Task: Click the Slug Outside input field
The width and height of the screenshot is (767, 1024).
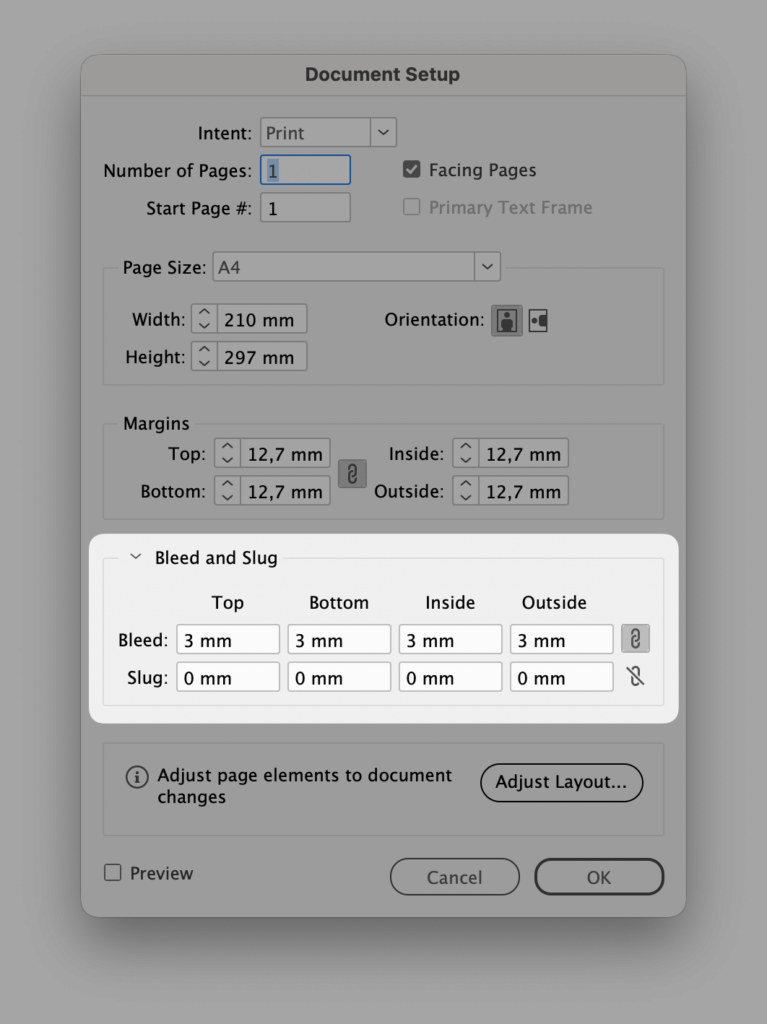Action: click(x=561, y=678)
